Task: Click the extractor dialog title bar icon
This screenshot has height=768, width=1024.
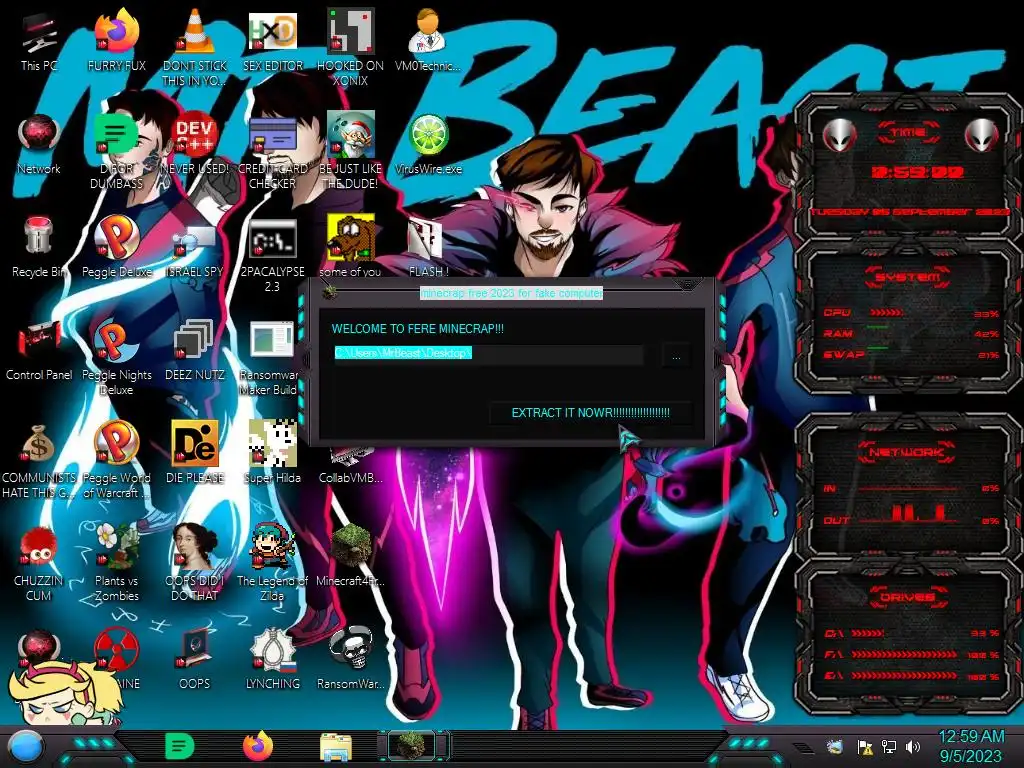Action: point(330,291)
